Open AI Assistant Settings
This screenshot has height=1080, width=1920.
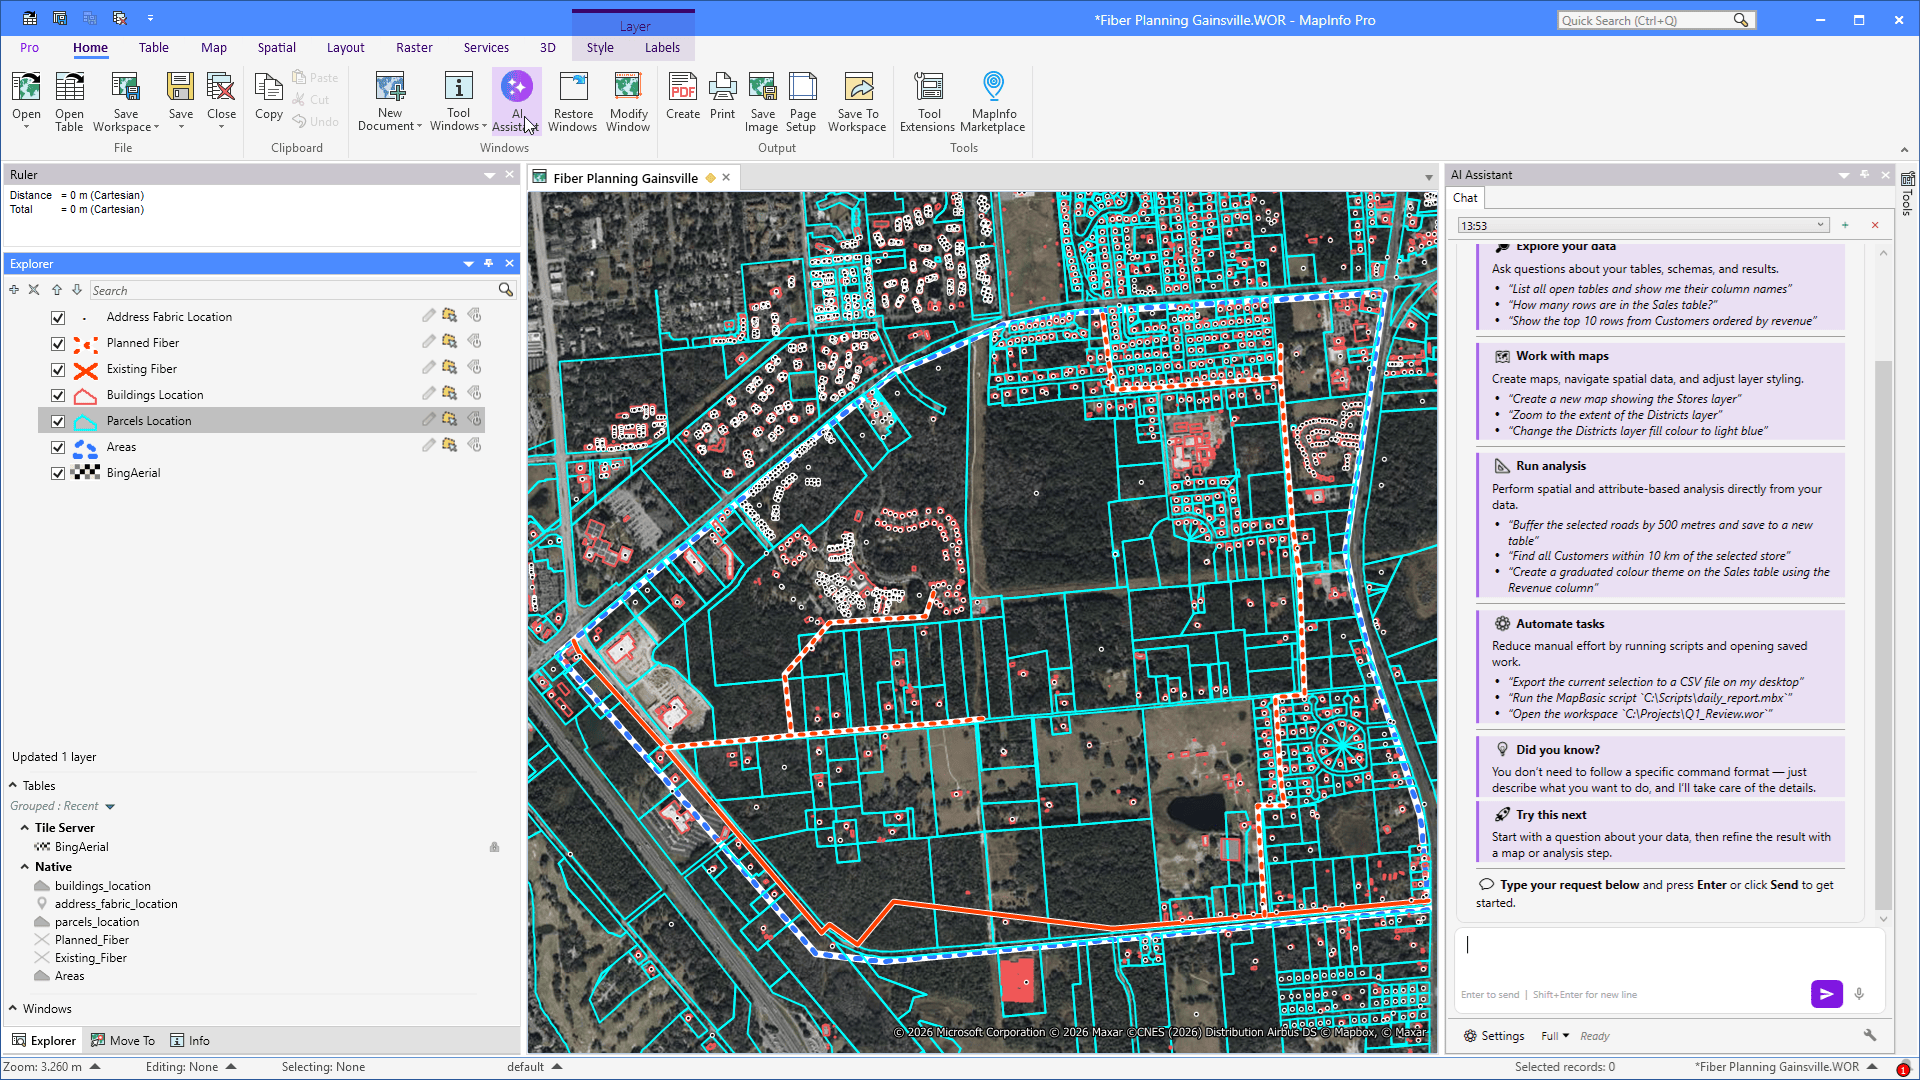tap(1494, 1037)
